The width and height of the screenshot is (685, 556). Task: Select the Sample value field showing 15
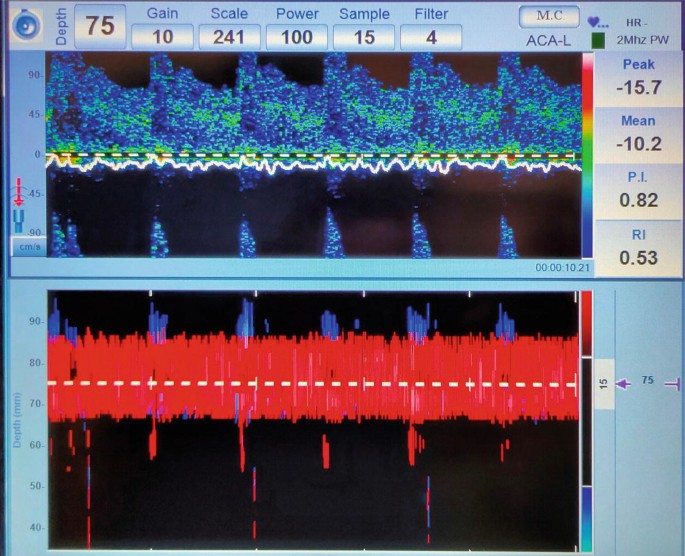(x=364, y=36)
